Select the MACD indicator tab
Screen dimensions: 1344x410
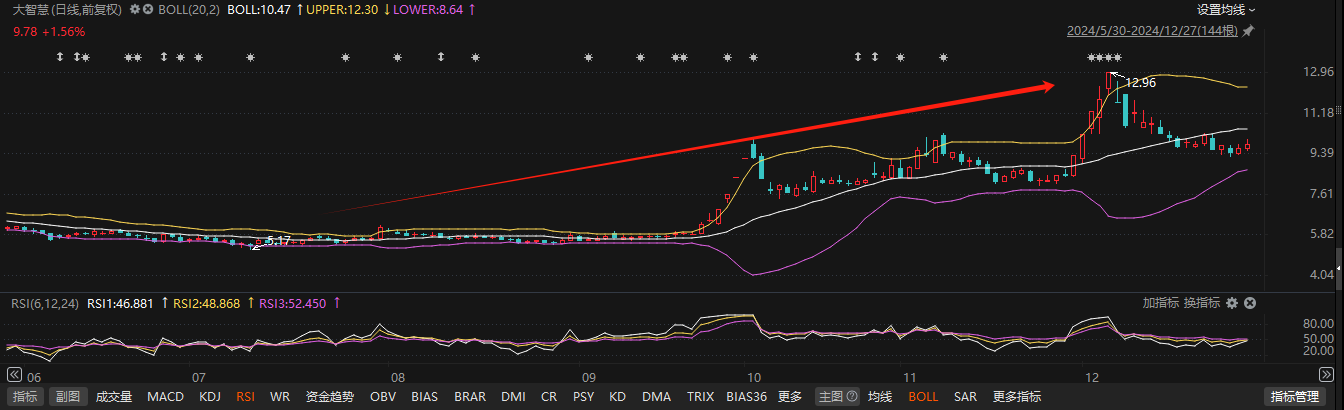coord(165,397)
